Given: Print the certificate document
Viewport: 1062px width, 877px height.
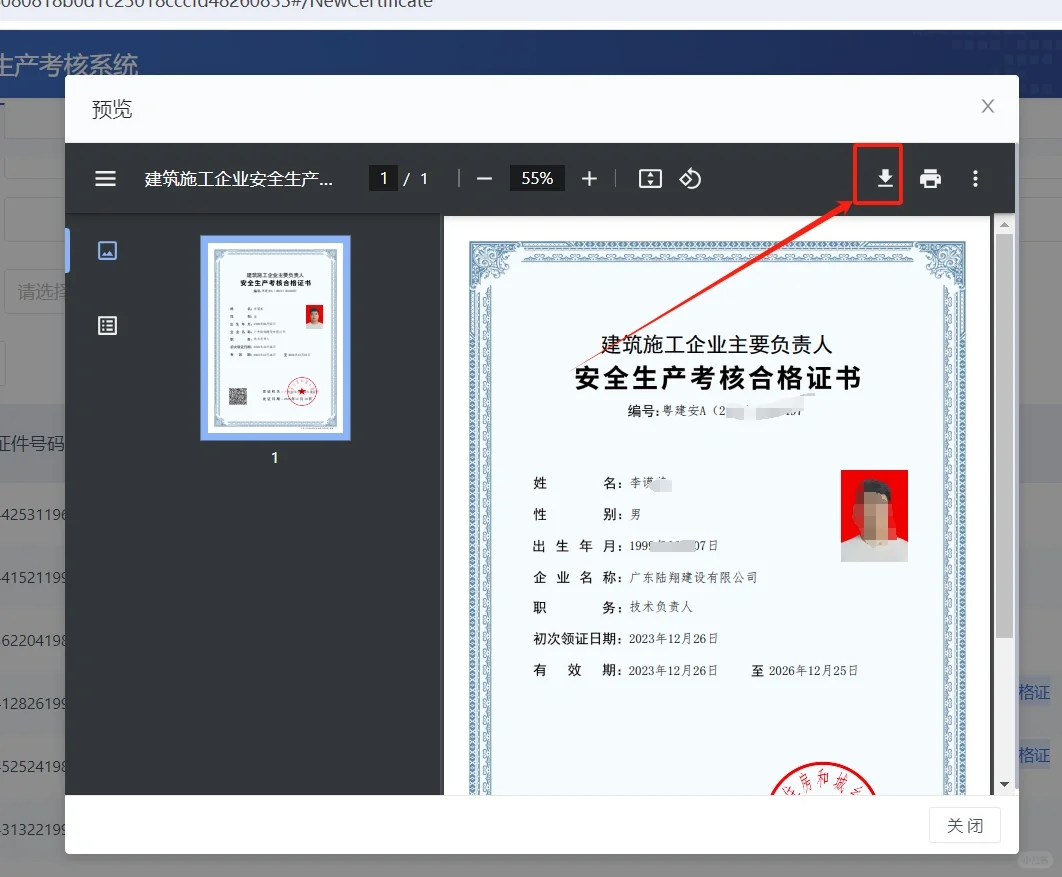Looking at the screenshot, I should click(930, 179).
